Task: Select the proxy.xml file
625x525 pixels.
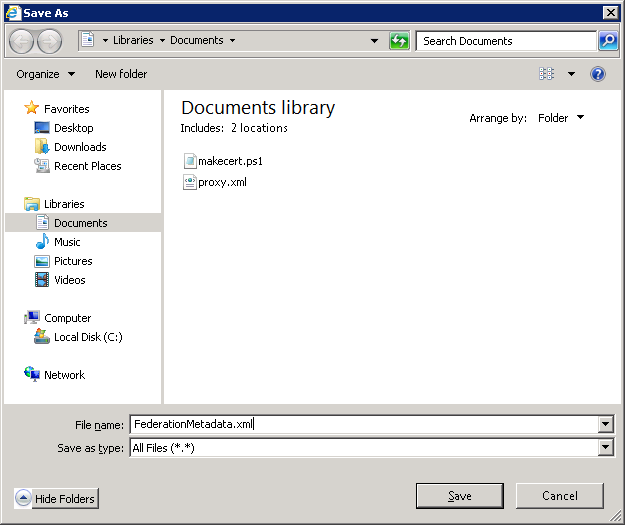Action: (x=221, y=182)
